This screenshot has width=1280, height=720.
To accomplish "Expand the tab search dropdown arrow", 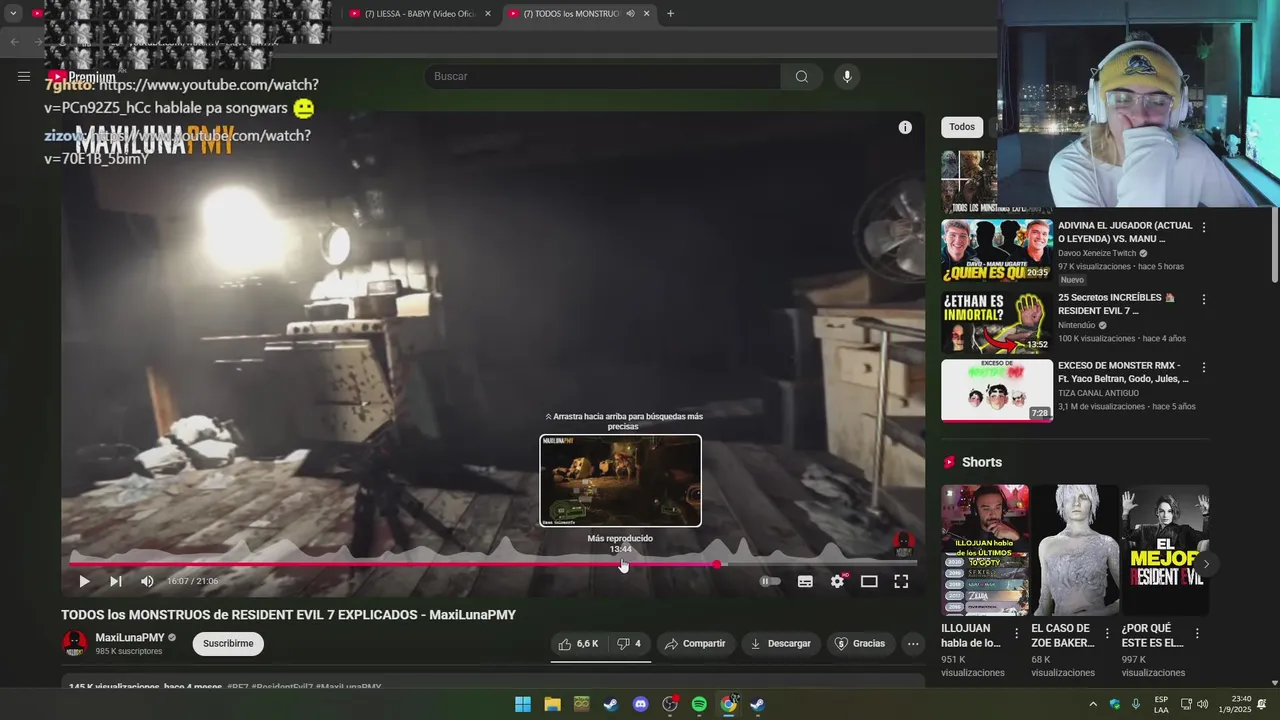I will pyautogui.click(x=13, y=14).
